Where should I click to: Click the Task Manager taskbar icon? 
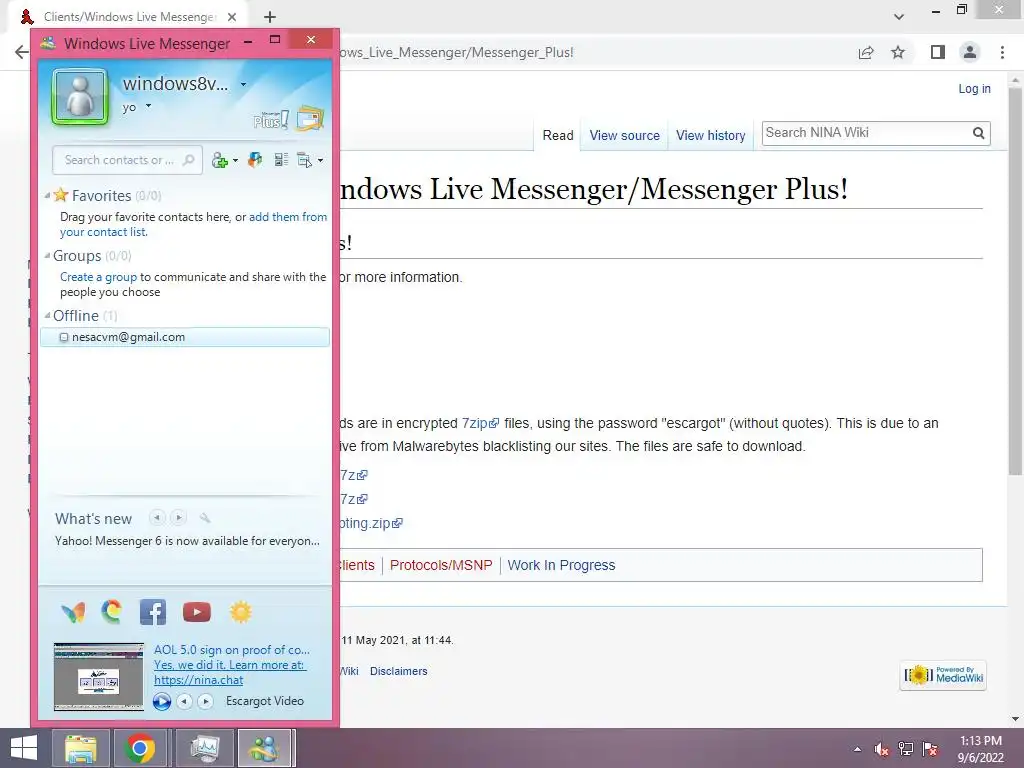(x=205, y=748)
